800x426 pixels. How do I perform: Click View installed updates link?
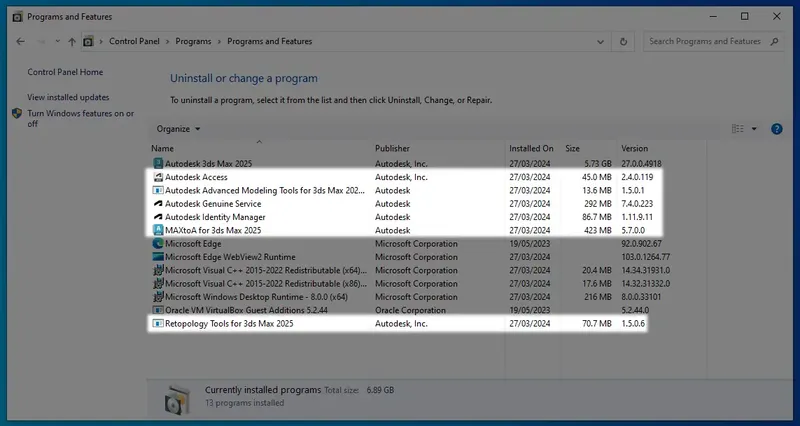tap(68, 97)
